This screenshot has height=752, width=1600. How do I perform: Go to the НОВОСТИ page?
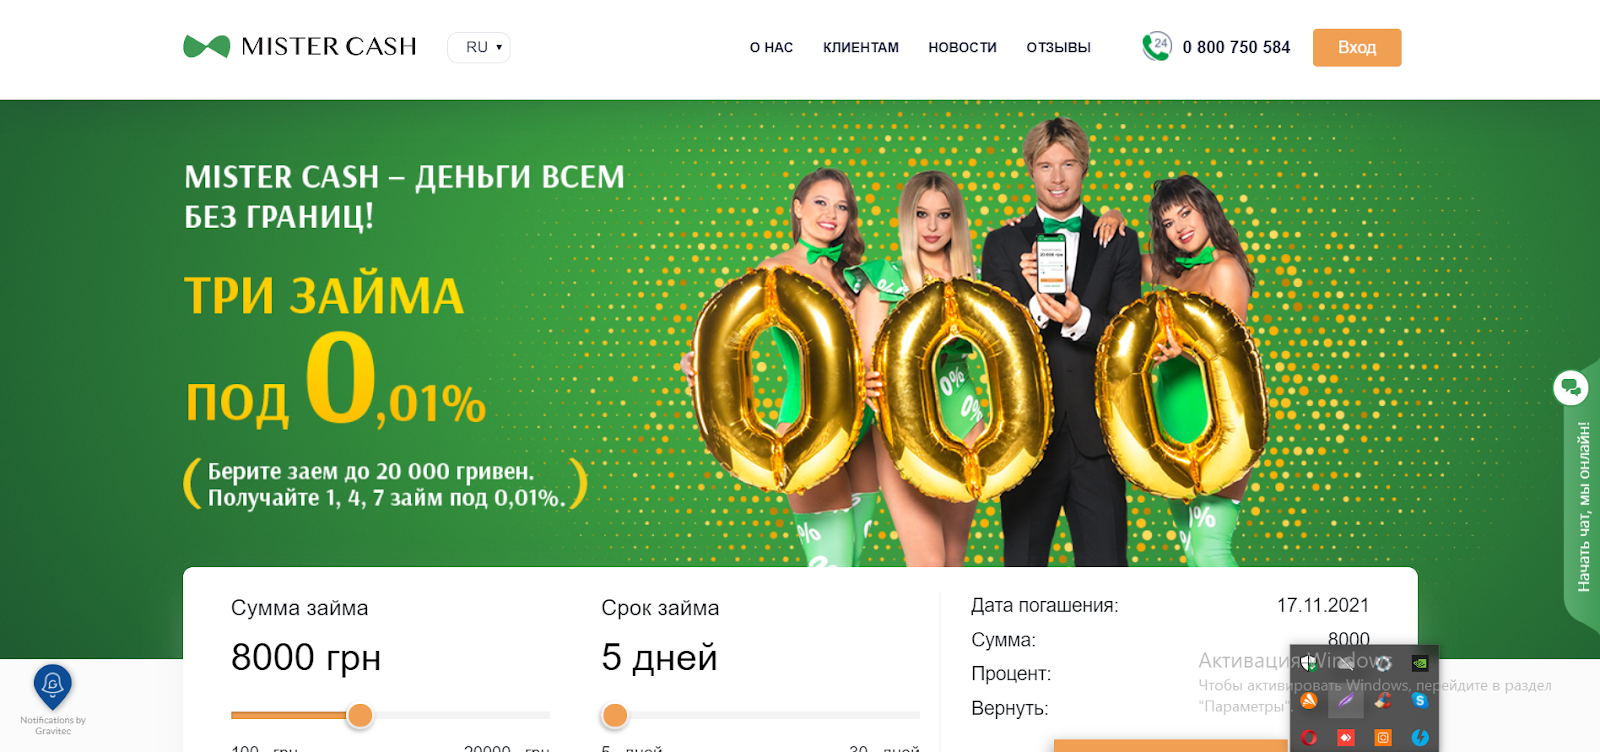point(963,47)
